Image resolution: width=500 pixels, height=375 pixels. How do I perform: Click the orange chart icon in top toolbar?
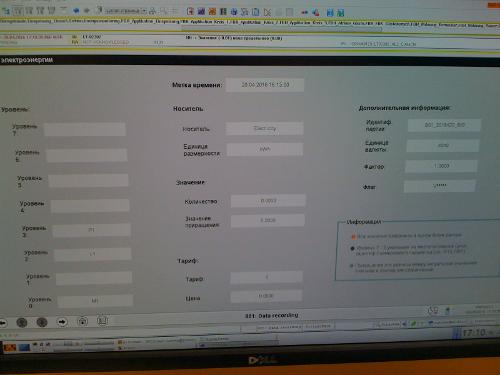pyautogui.click(x=212, y=12)
